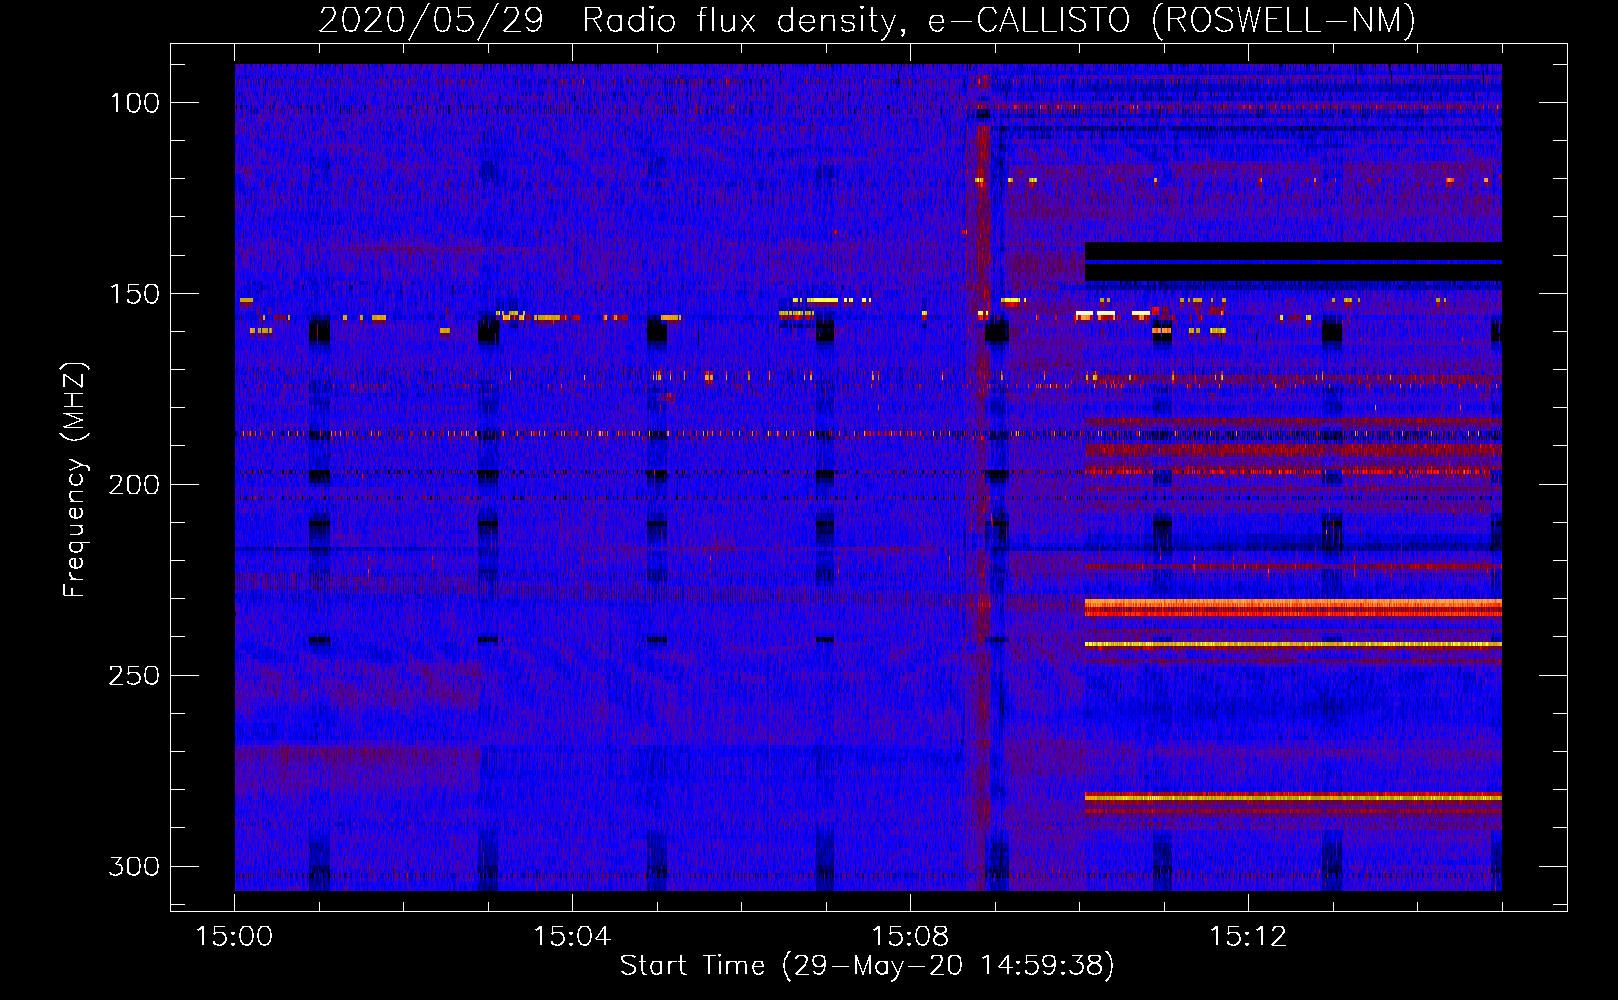This screenshot has height=1000, width=1618.
Task: Click the 15:00 time tick label
Action: tap(234, 937)
